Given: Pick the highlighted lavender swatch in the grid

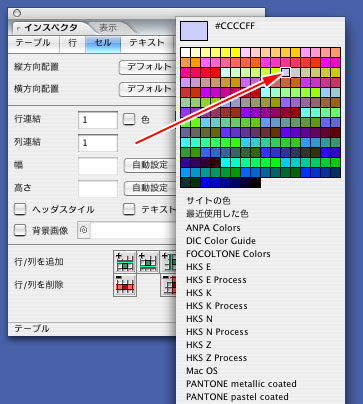Looking at the screenshot, I should coord(285,72).
